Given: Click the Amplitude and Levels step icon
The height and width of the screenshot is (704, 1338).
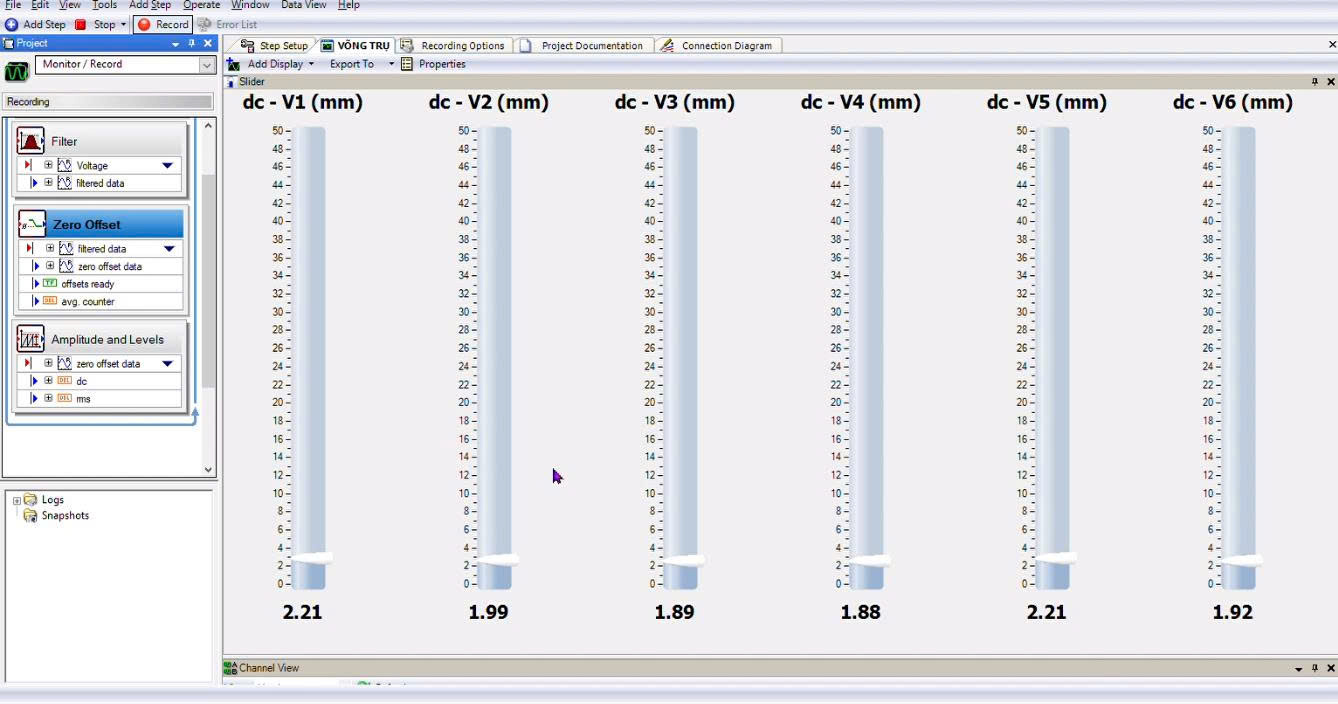Looking at the screenshot, I should [30, 339].
